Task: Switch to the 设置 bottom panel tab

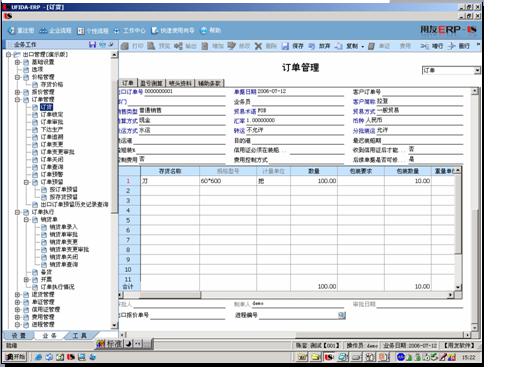Action: pos(19,335)
